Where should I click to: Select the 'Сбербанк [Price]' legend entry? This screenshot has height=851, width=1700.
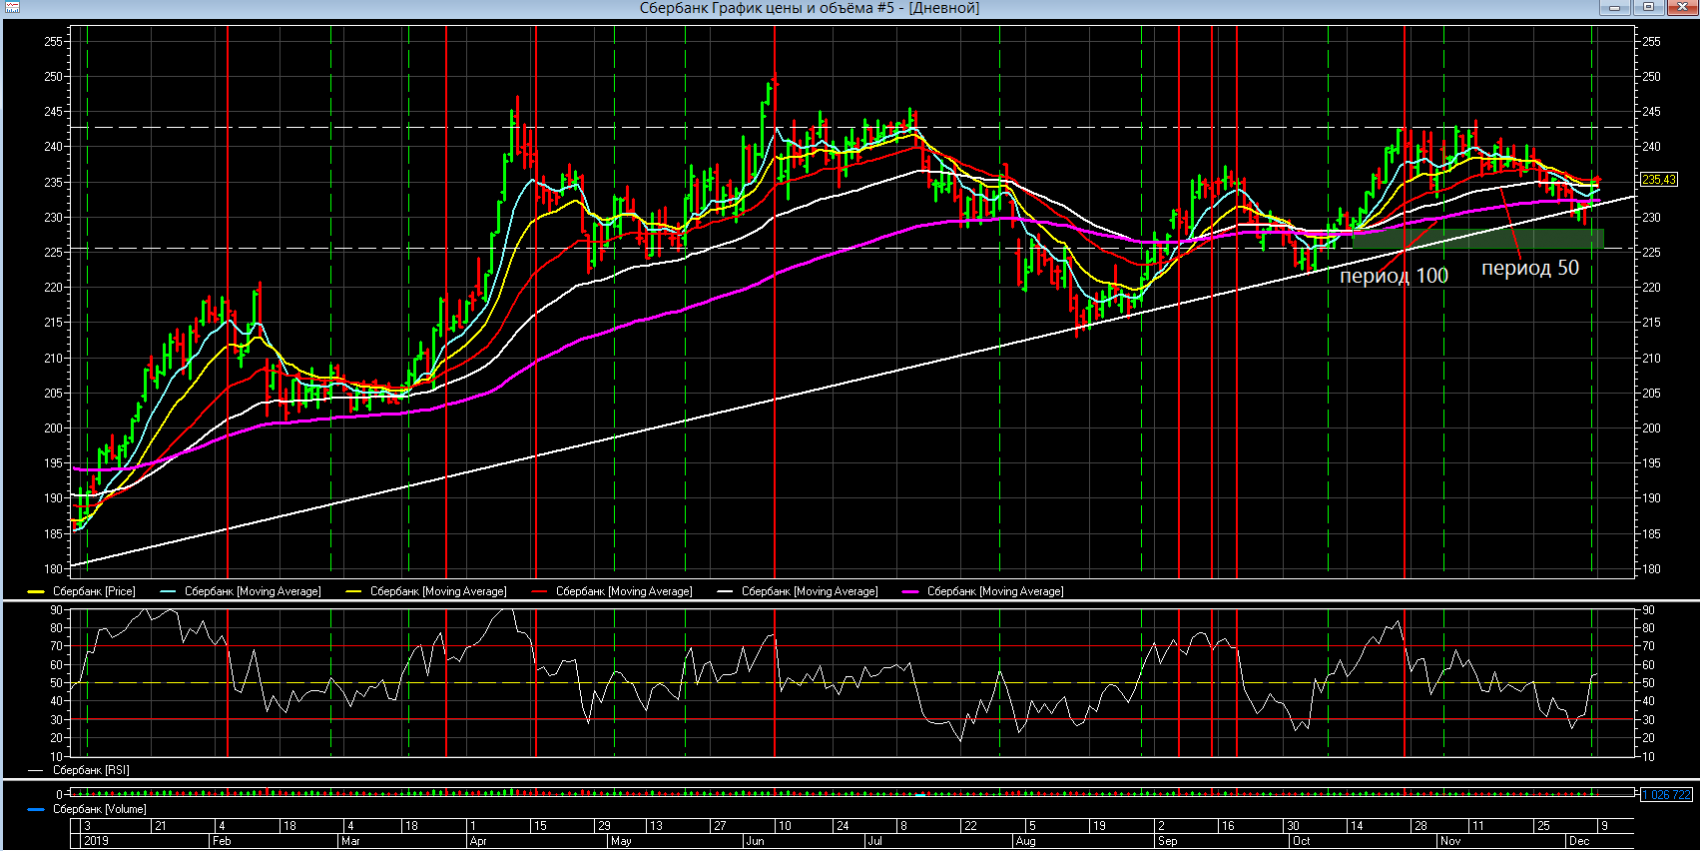pos(94,591)
